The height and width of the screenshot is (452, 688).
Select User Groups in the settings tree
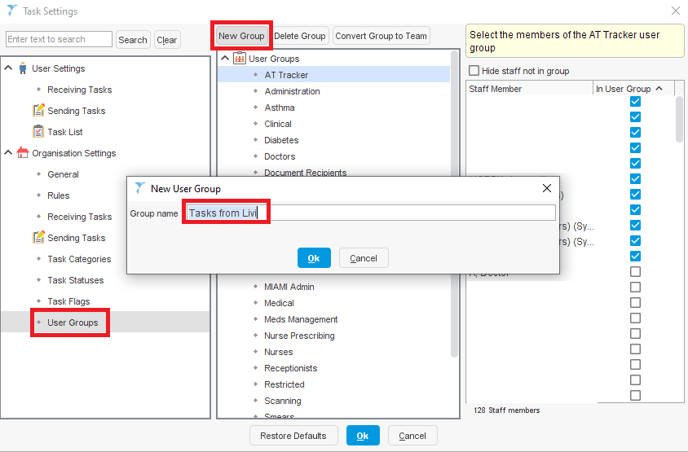(70, 322)
